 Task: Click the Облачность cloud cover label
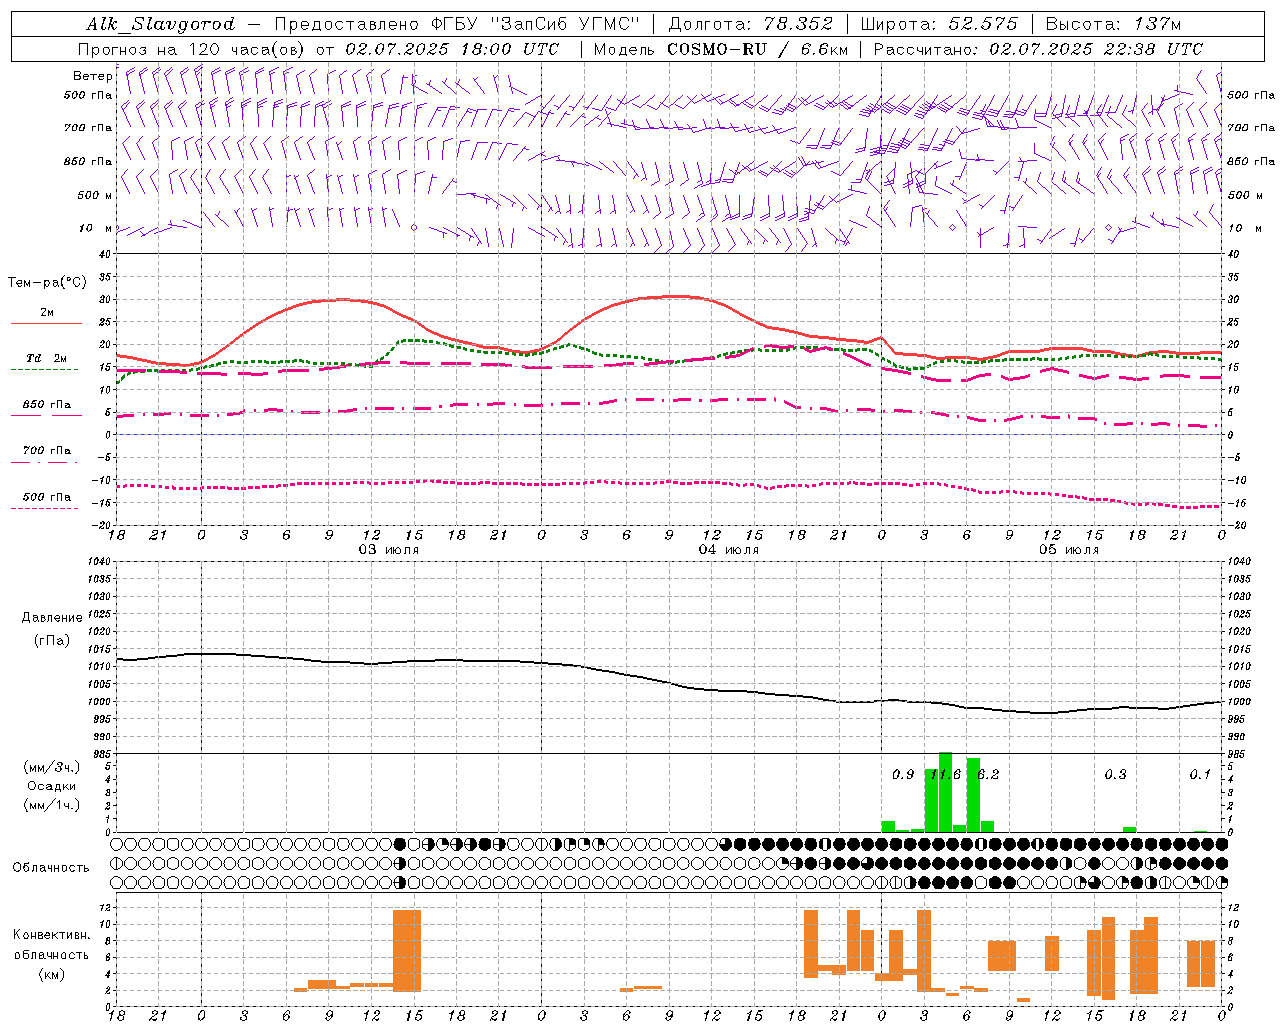(x=51, y=867)
